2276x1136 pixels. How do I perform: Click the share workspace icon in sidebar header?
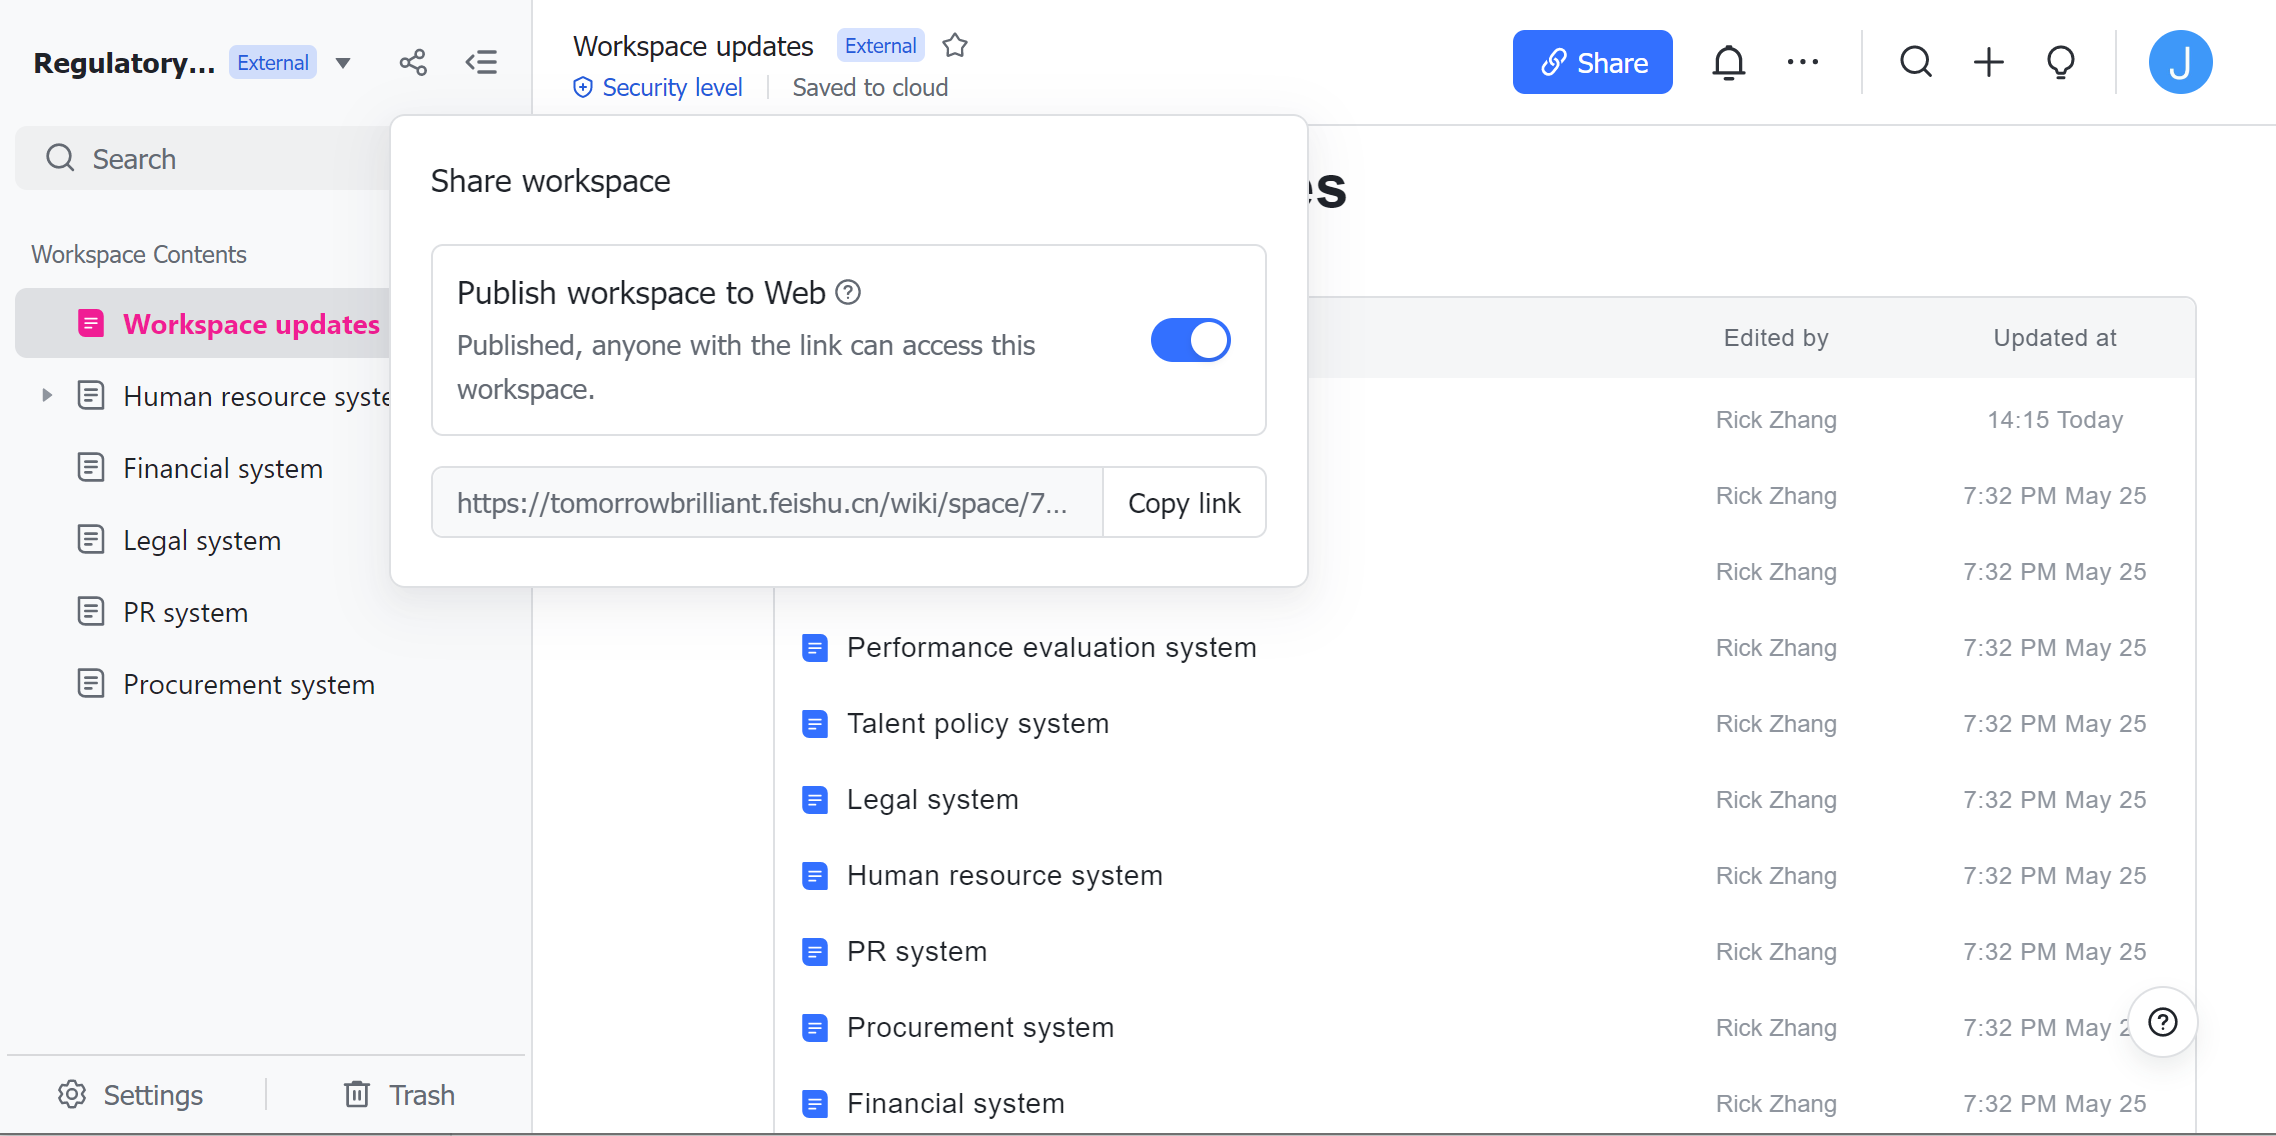tap(413, 63)
